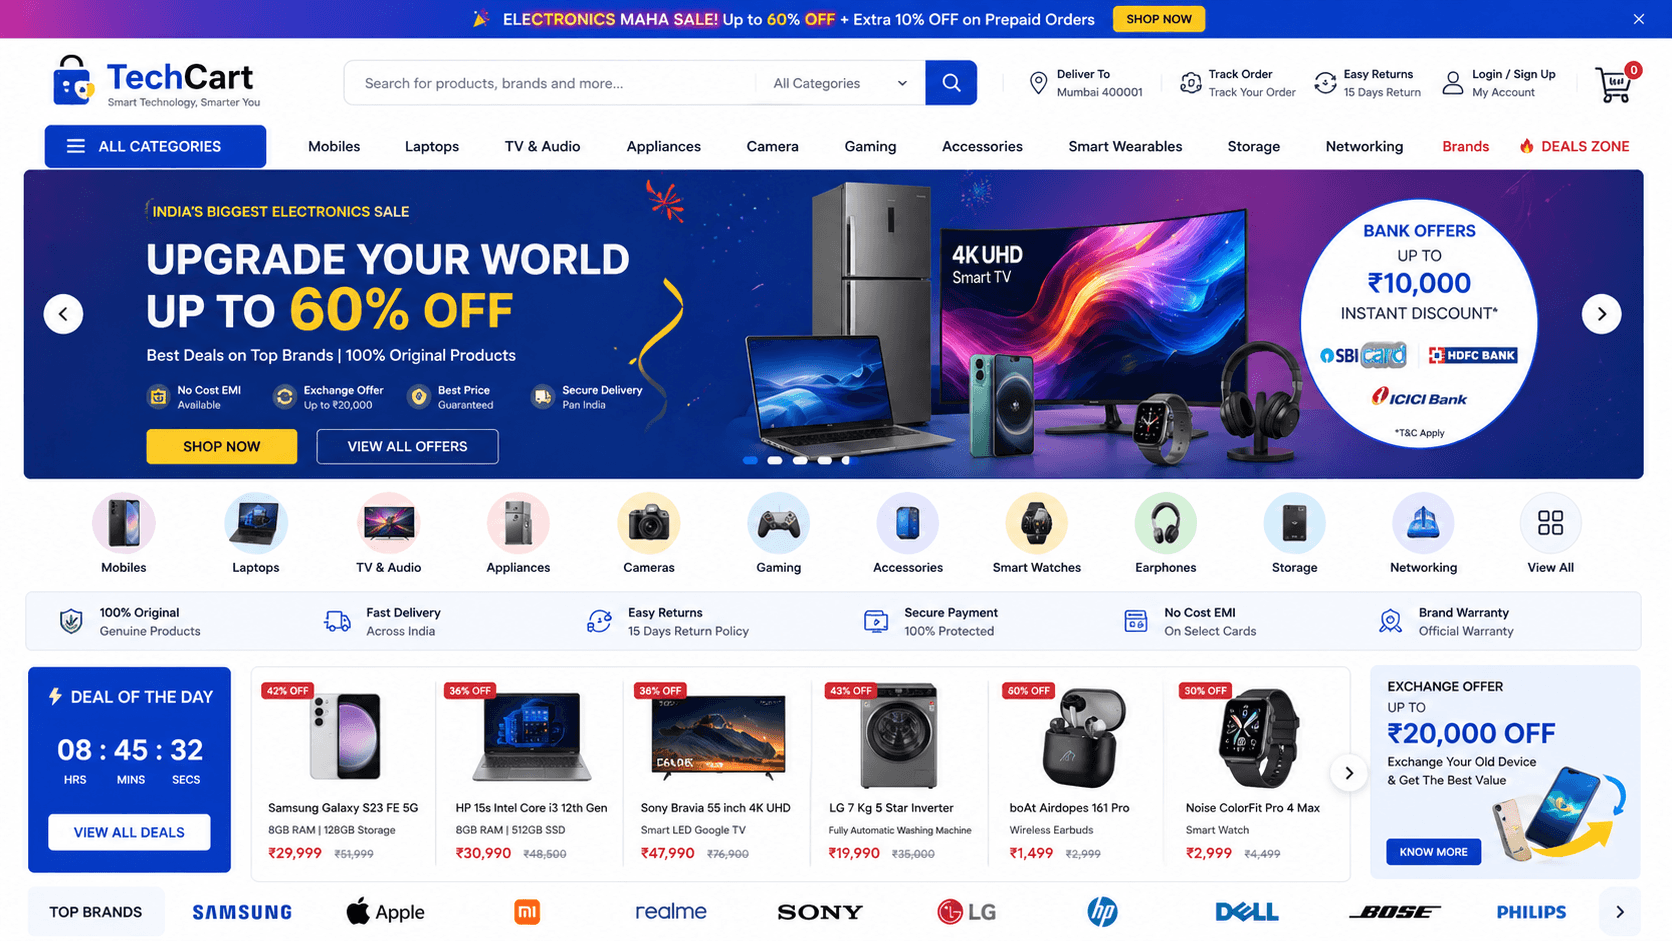Expand the All Categories search dropdown
Screen dimensions: 1672x941
[x=840, y=83]
